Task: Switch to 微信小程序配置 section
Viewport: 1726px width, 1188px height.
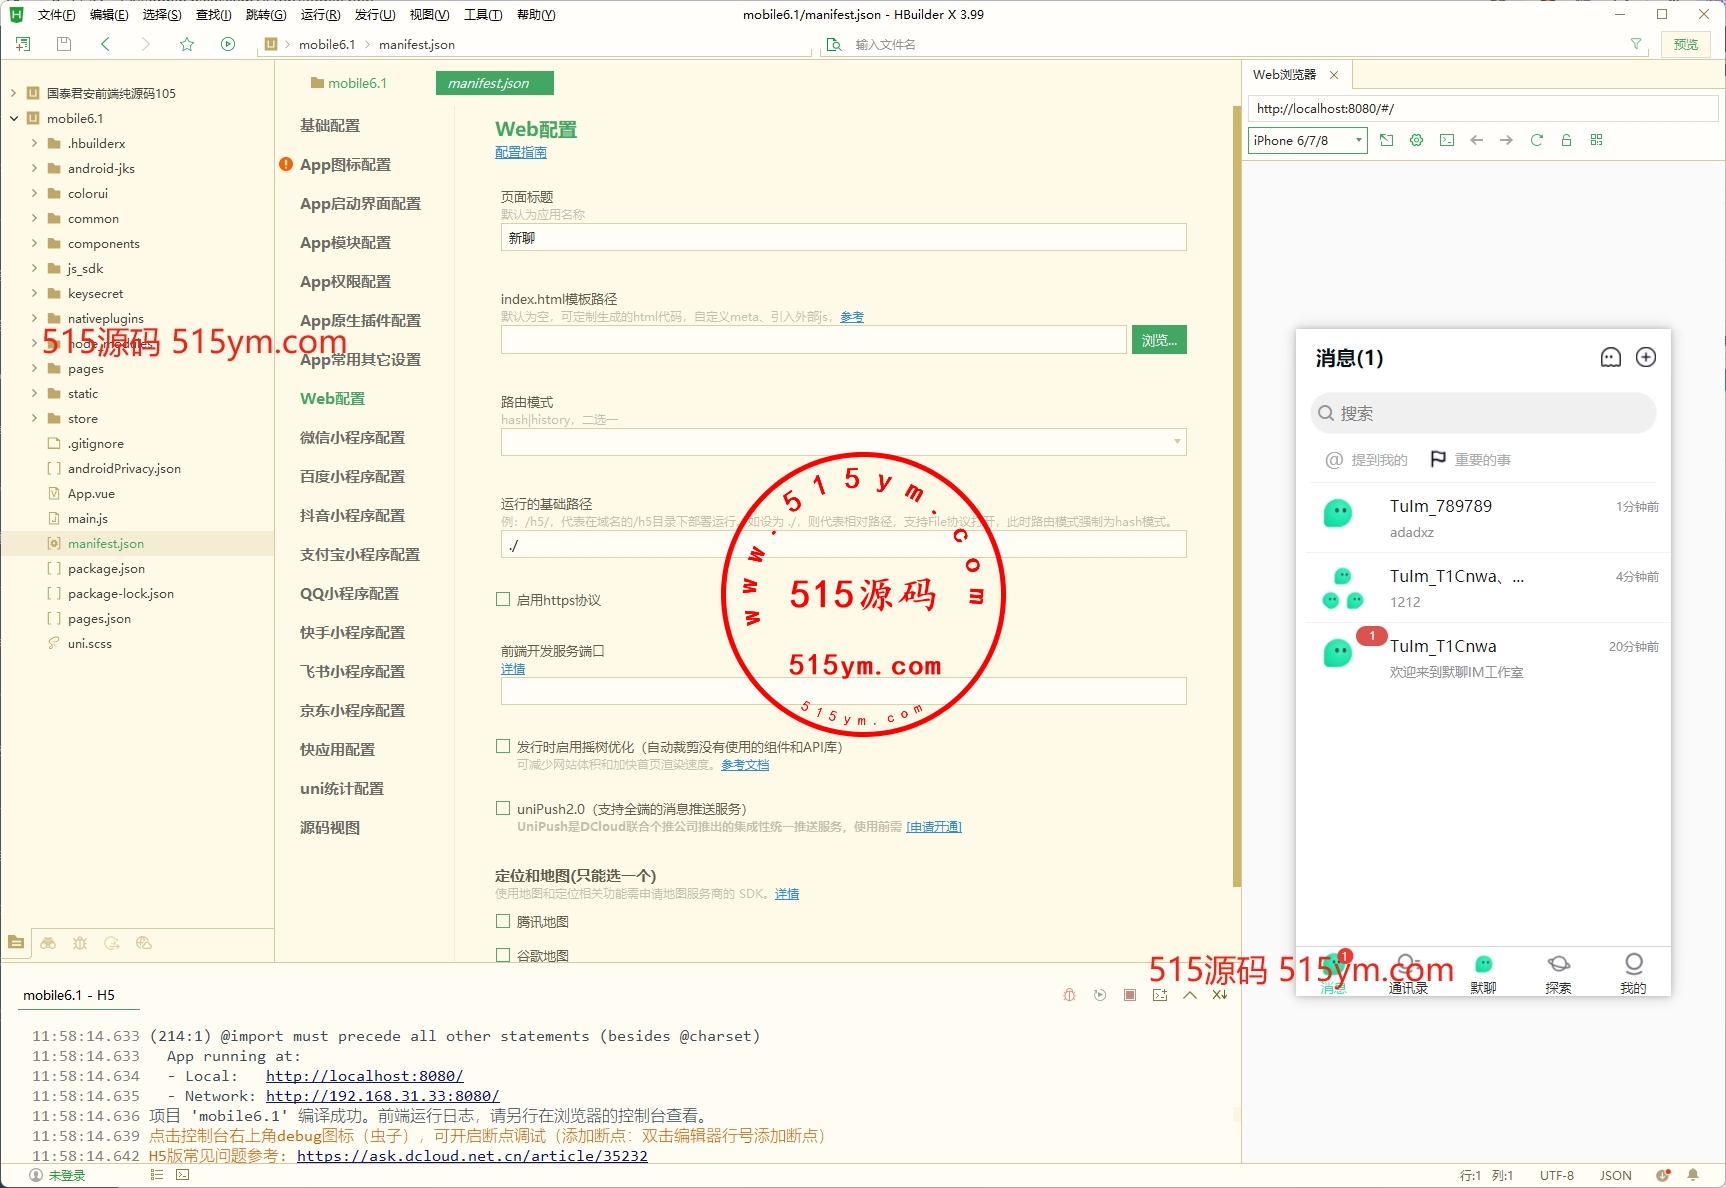Action: (352, 437)
